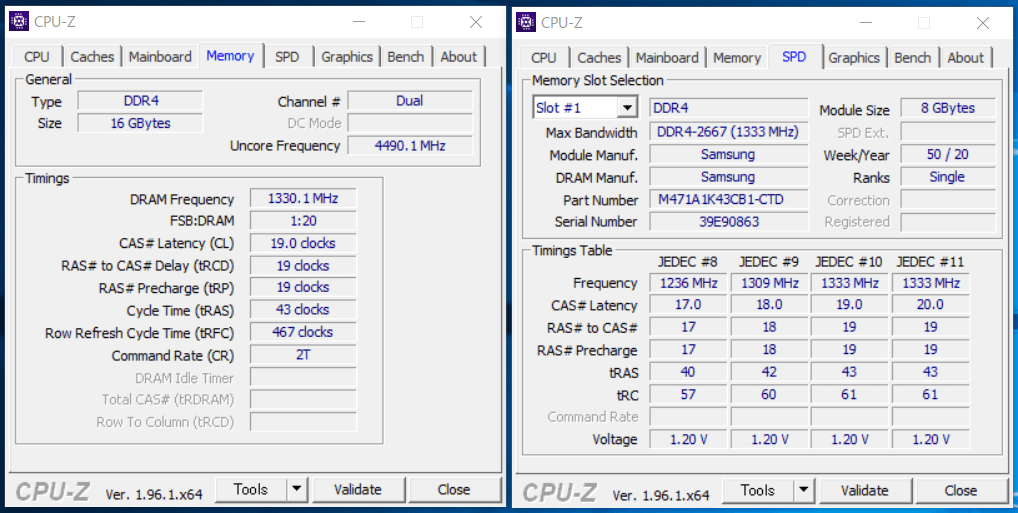The image size is (1018, 513).
Task: Click Tools button in right CPU-Z window
Action: pos(758,490)
